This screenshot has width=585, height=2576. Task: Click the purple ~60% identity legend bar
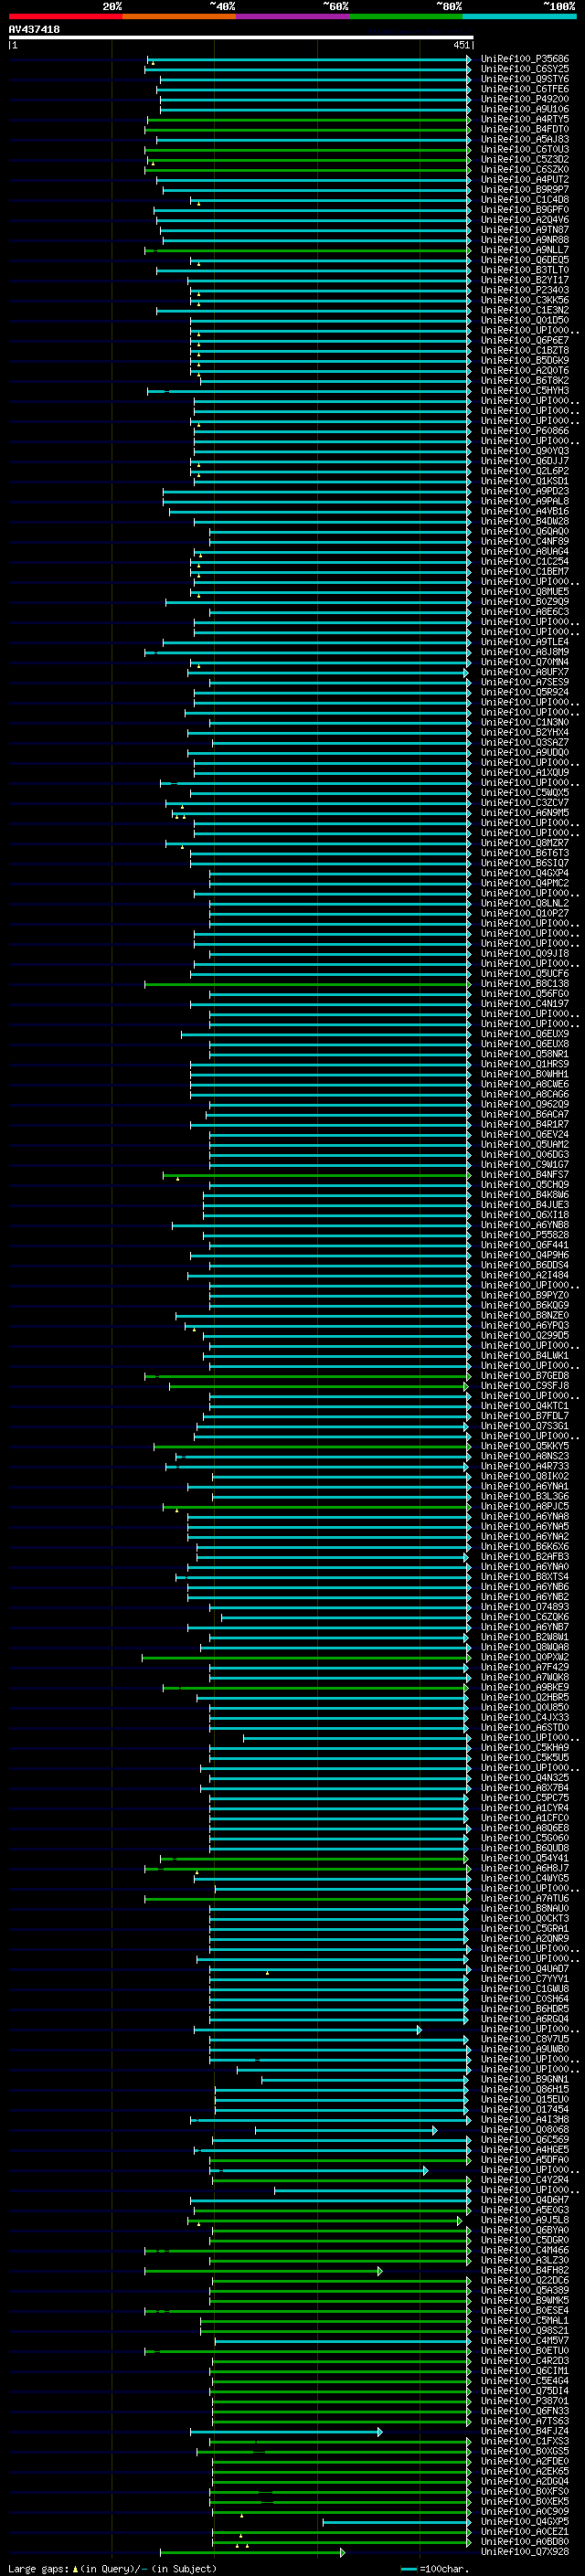tap(293, 16)
